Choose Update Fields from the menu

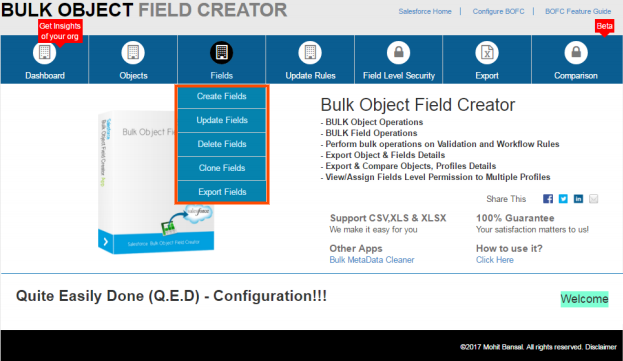(x=222, y=120)
